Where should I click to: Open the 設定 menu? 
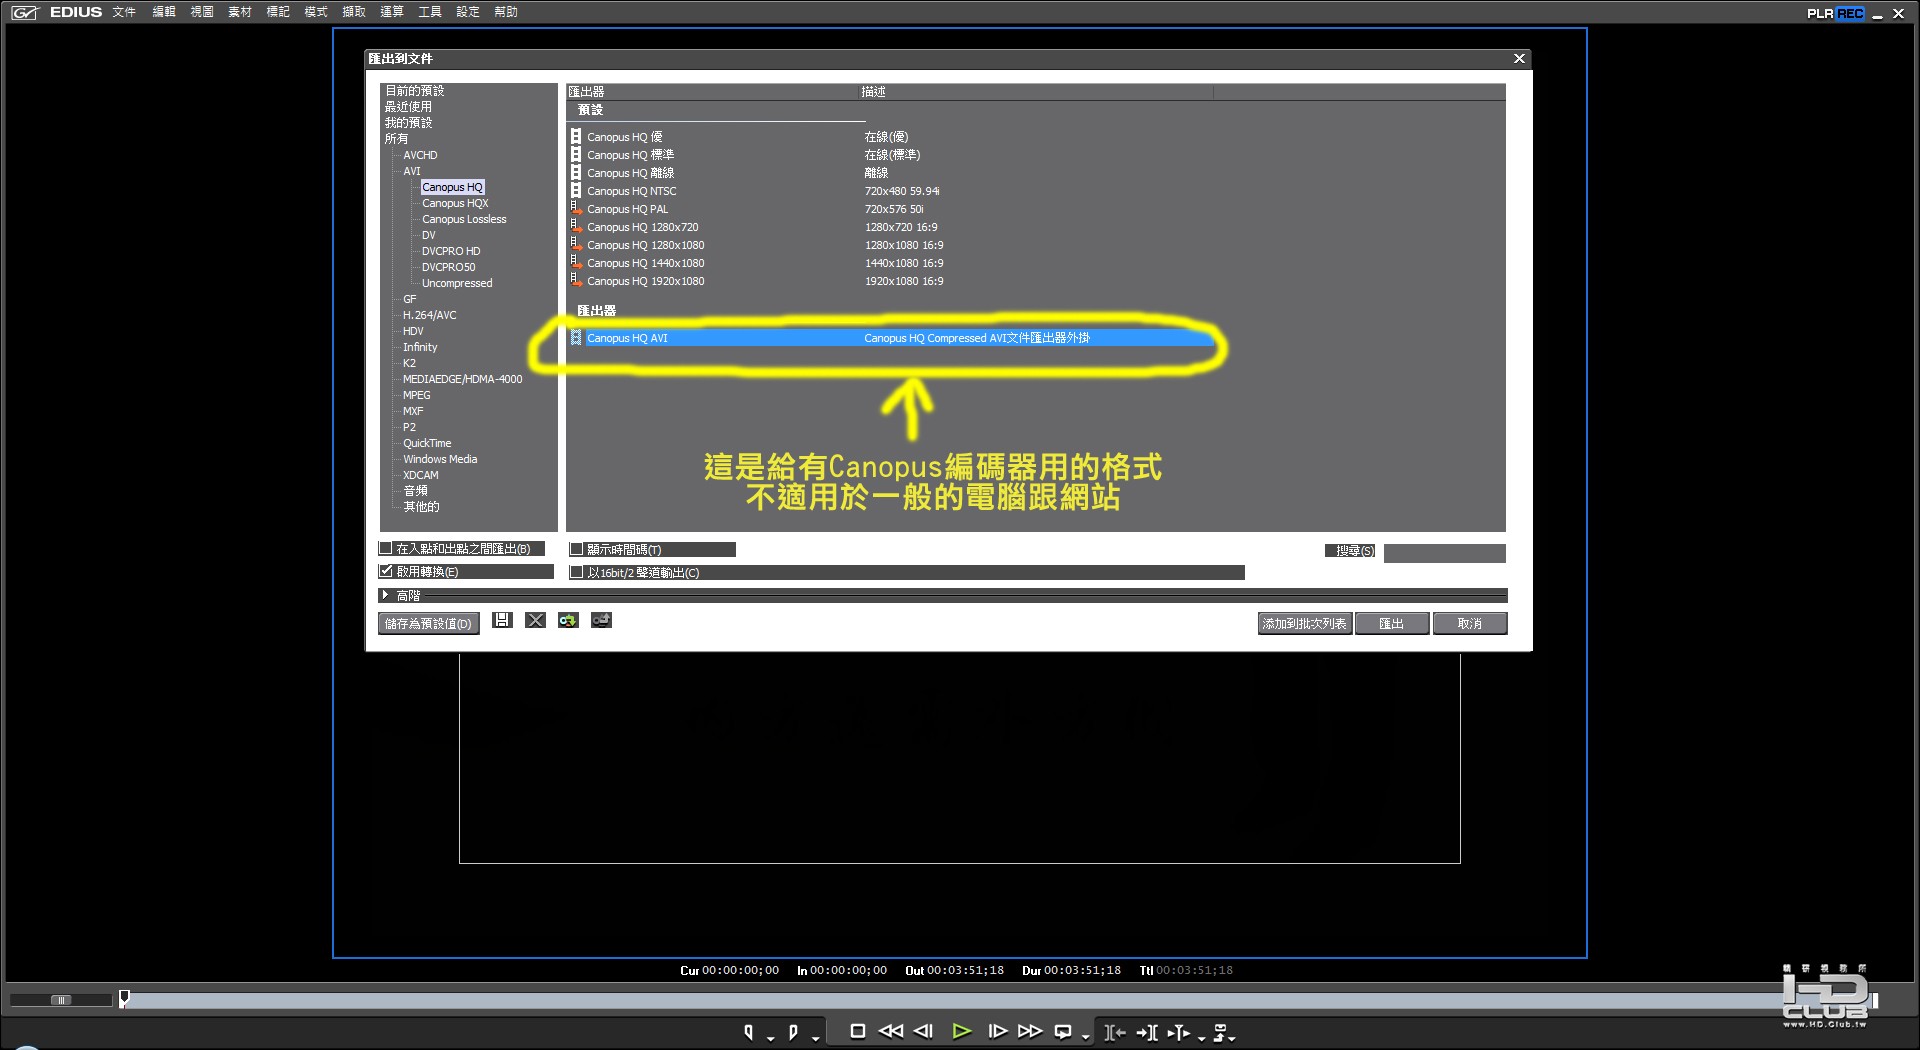pyautogui.click(x=468, y=12)
